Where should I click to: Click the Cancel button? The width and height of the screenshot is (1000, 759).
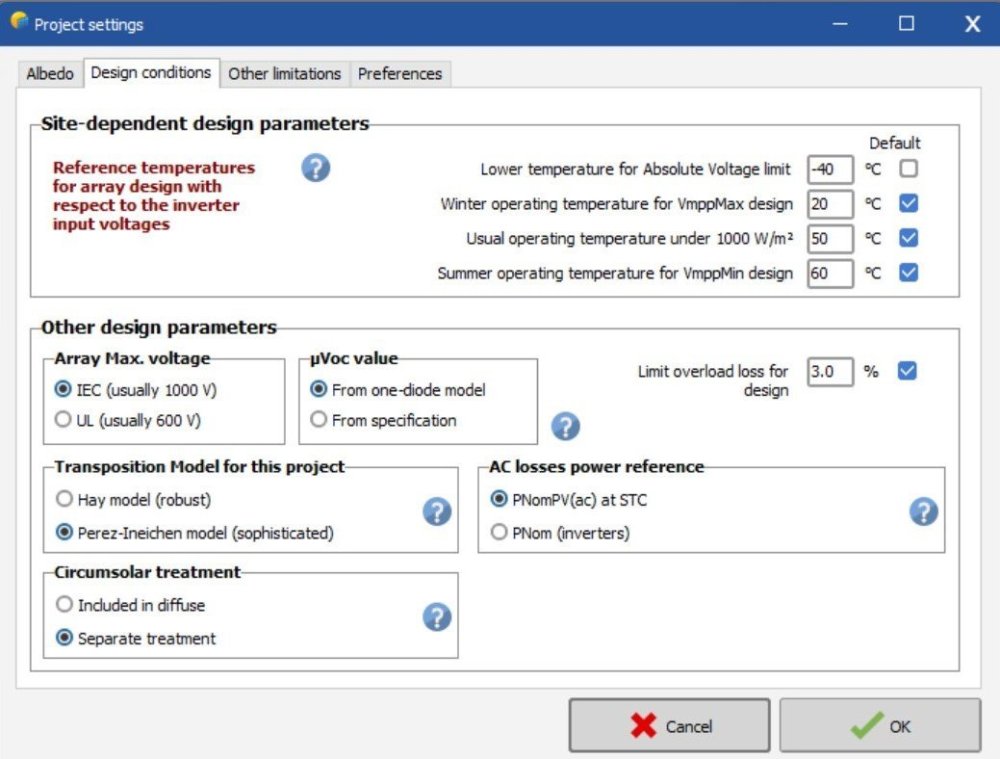669,726
